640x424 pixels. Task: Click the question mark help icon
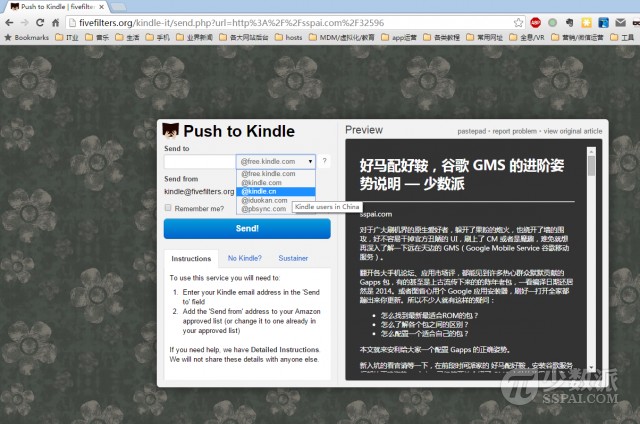click(324, 161)
